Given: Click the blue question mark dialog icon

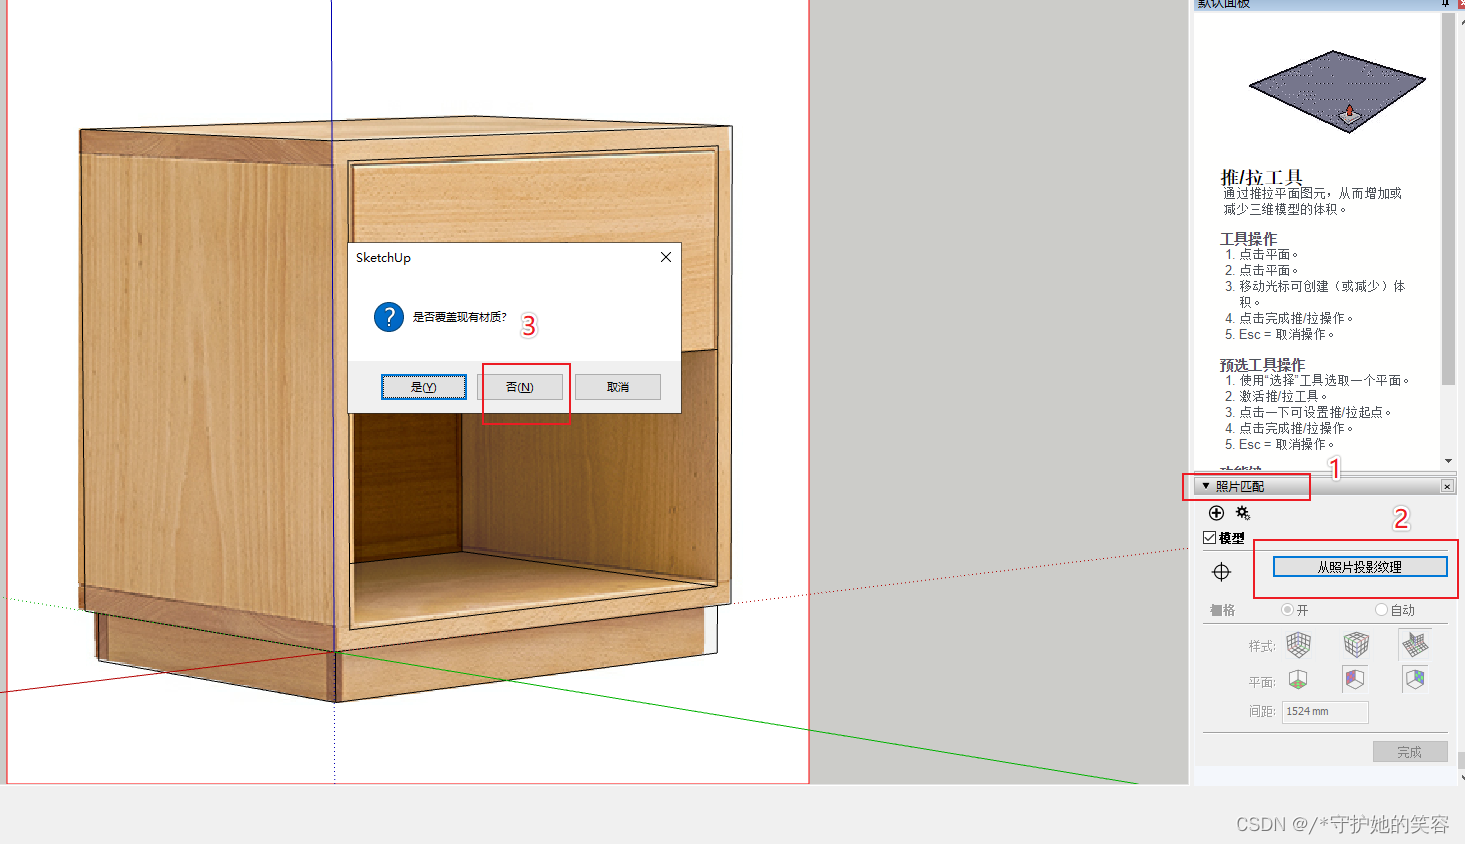Looking at the screenshot, I should (389, 317).
